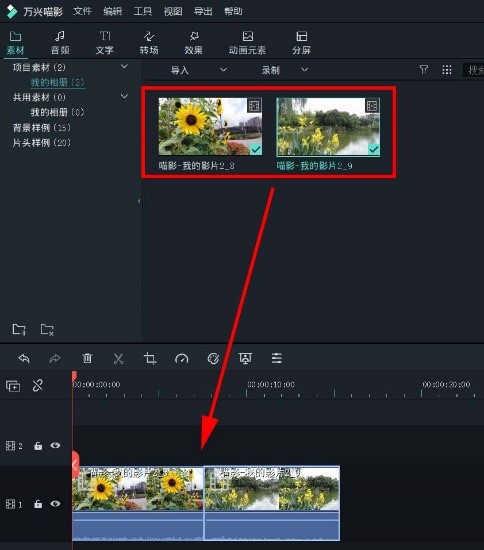Screen dimensions: 484x550
Task: Open the advanced edit sliders icon
Action: coord(277,358)
